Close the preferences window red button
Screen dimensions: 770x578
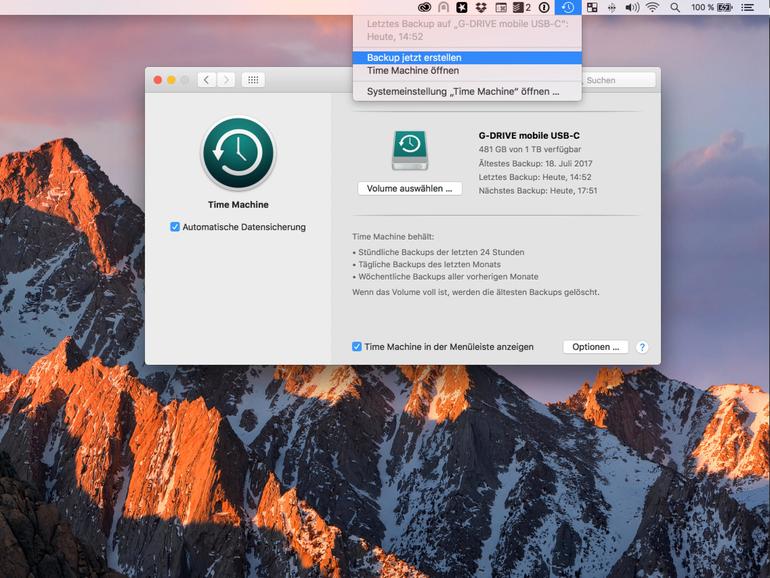tap(158, 80)
